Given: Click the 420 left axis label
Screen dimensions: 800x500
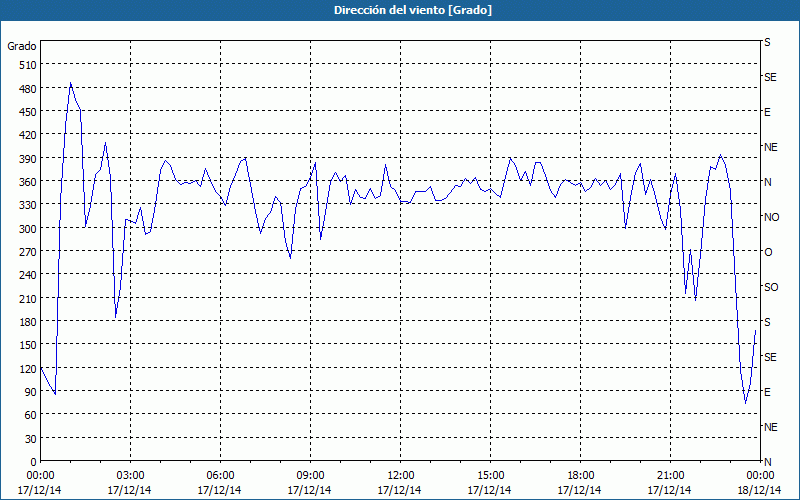Looking at the screenshot, I should click(29, 135).
